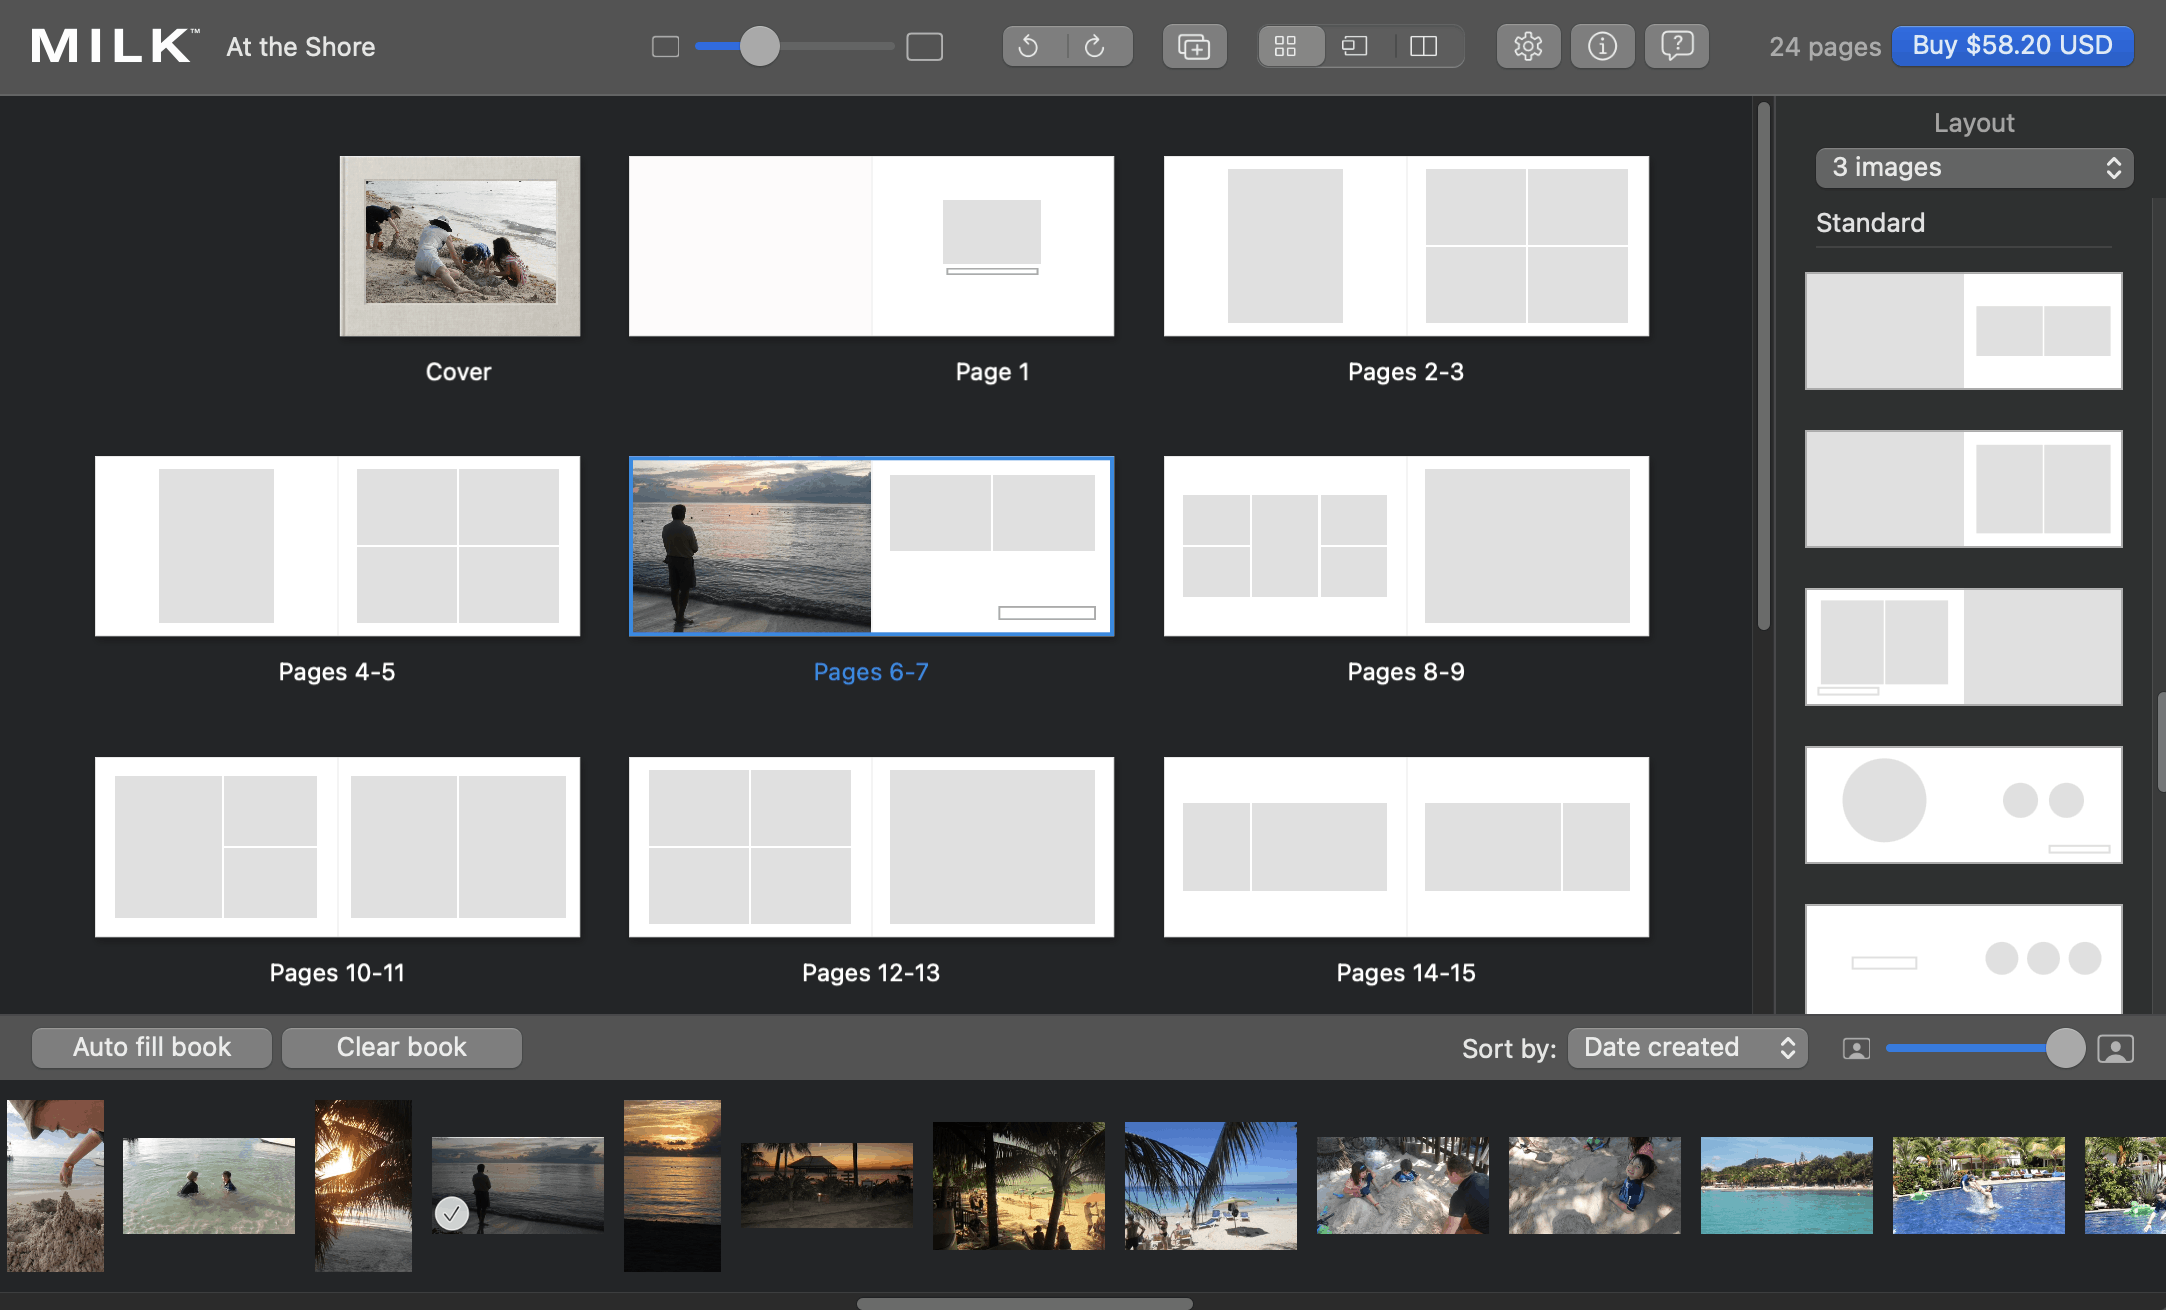
Task: Click the add pages icon
Action: pyautogui.click(x=1194, y=46)
